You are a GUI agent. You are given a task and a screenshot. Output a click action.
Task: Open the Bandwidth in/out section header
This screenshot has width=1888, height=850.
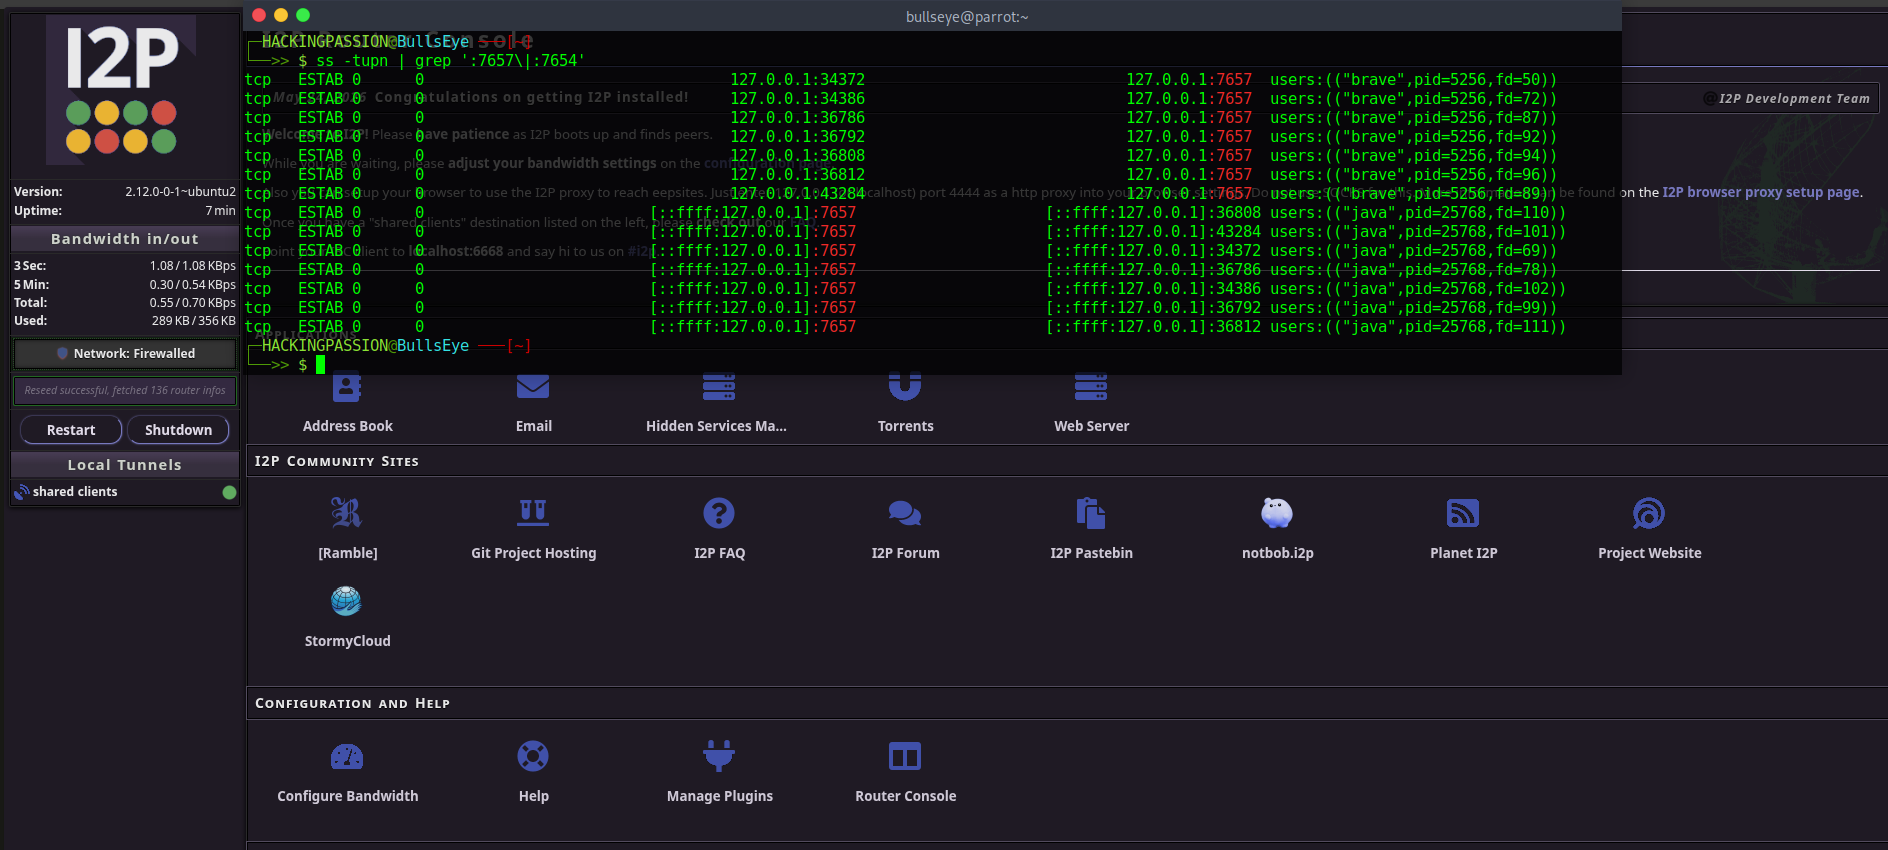tap(125, 239)
